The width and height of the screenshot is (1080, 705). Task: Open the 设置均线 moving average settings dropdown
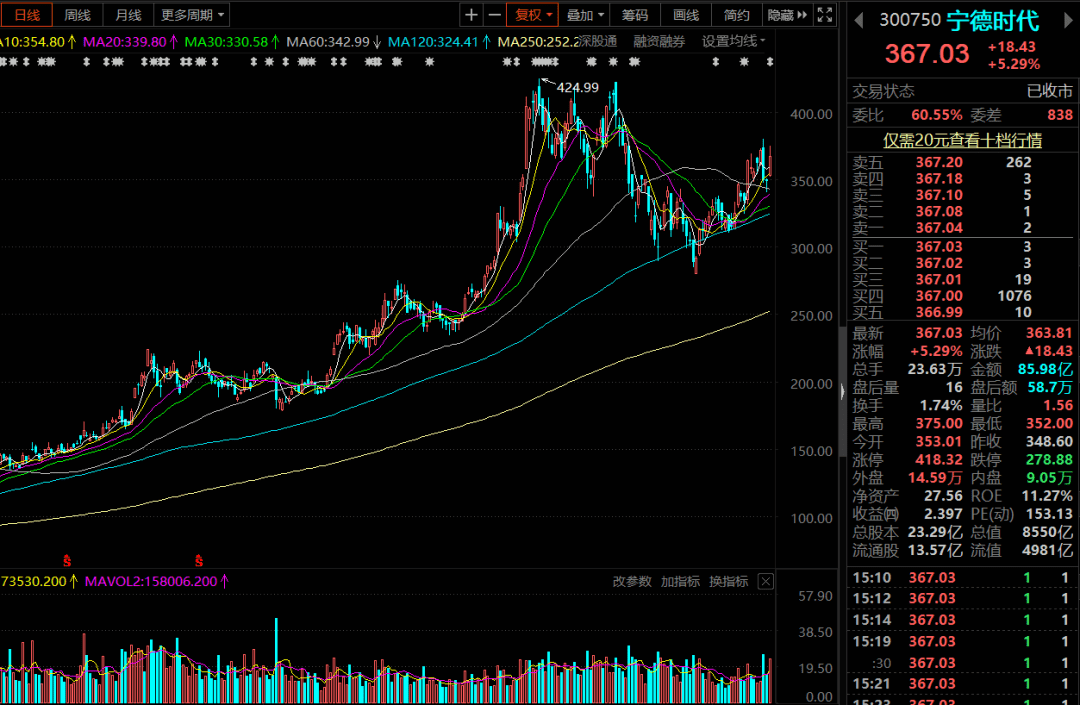(733, 41)
